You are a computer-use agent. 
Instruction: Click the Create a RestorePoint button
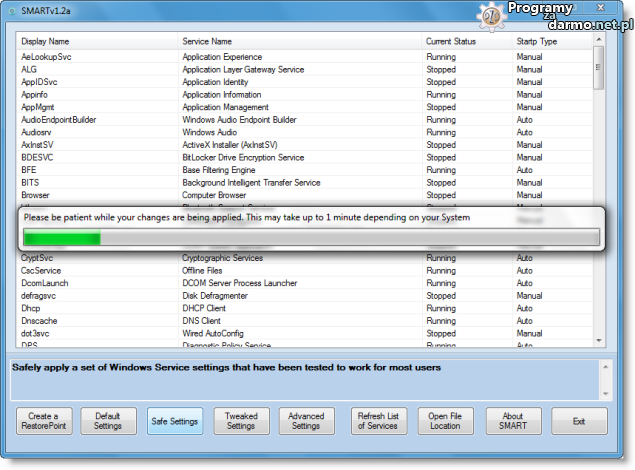tap(44, 421)
